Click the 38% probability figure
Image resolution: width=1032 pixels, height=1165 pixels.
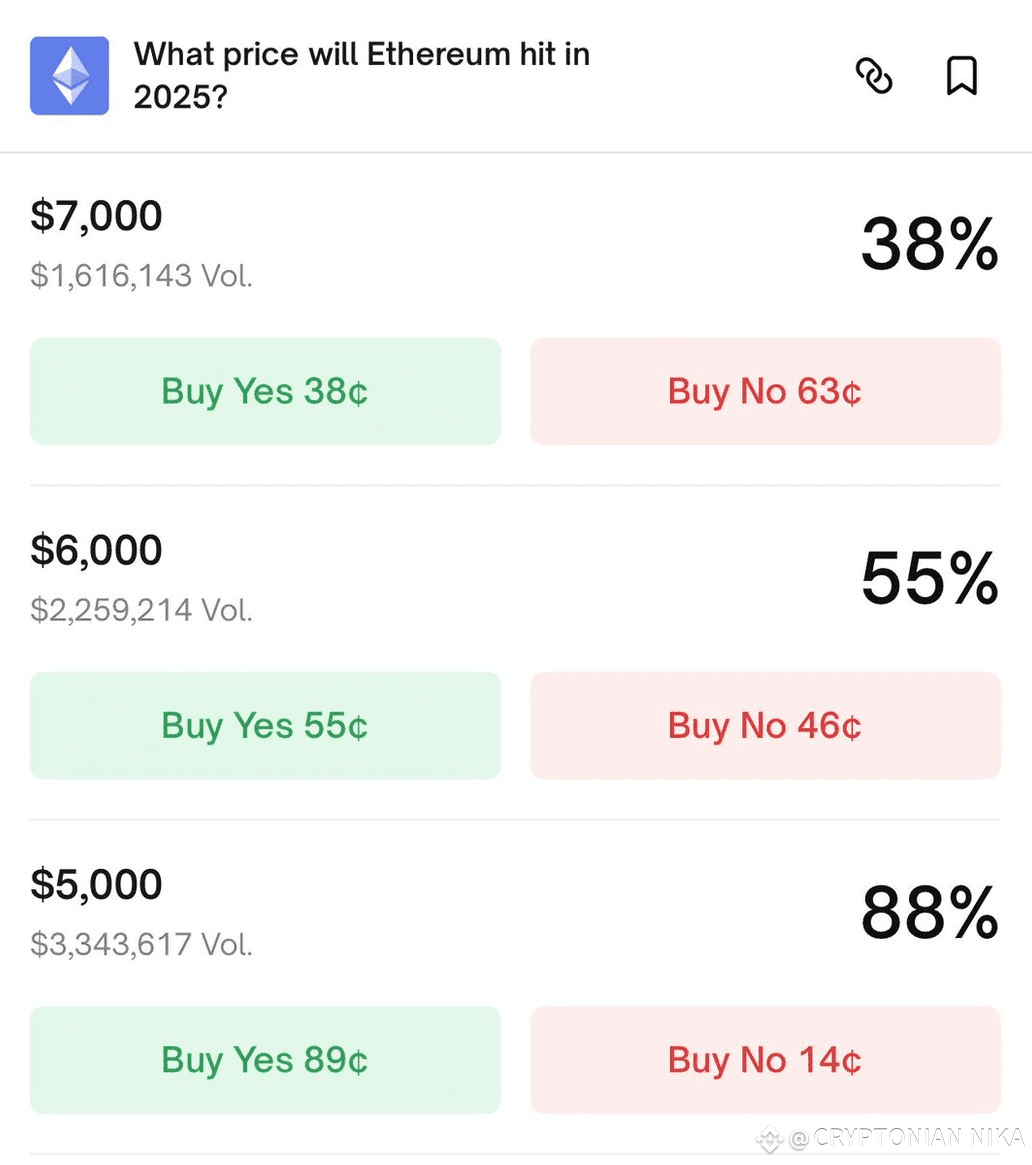pyautogui.click(x=929, y=244)
